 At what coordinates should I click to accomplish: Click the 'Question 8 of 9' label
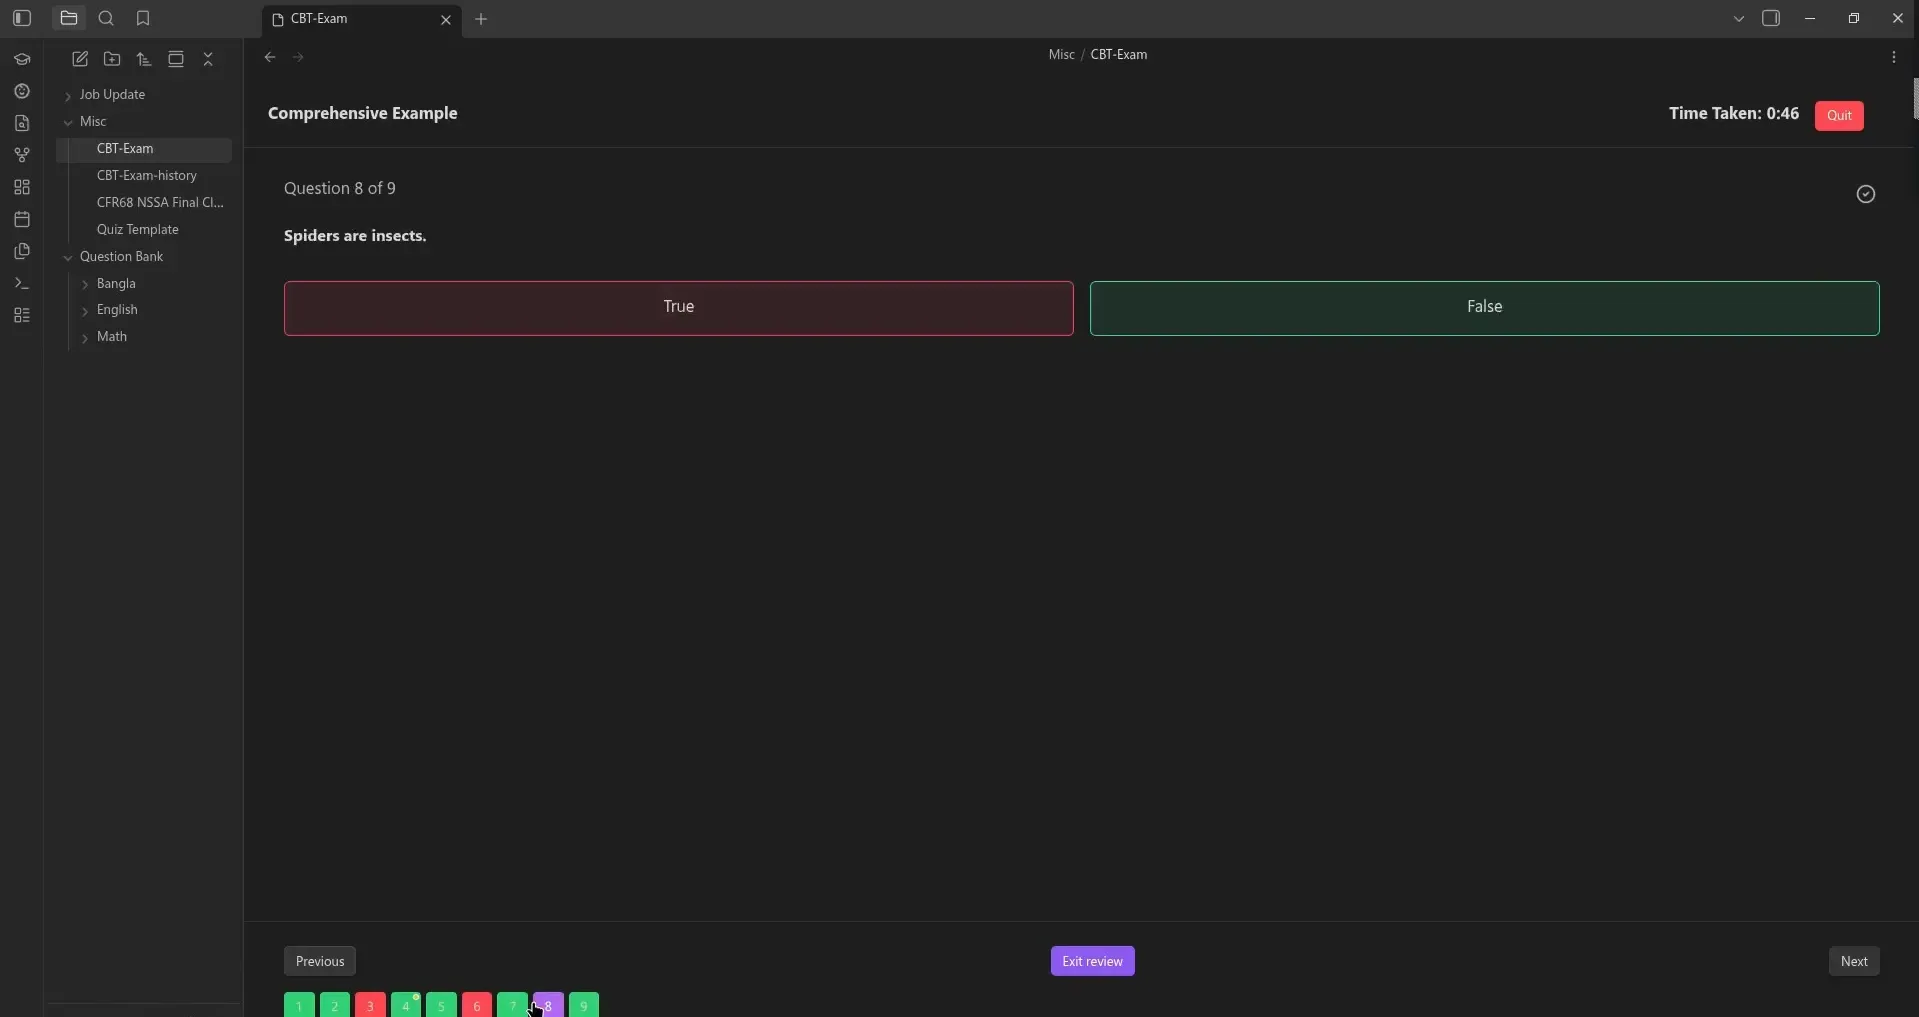click(x=340, y=189)
